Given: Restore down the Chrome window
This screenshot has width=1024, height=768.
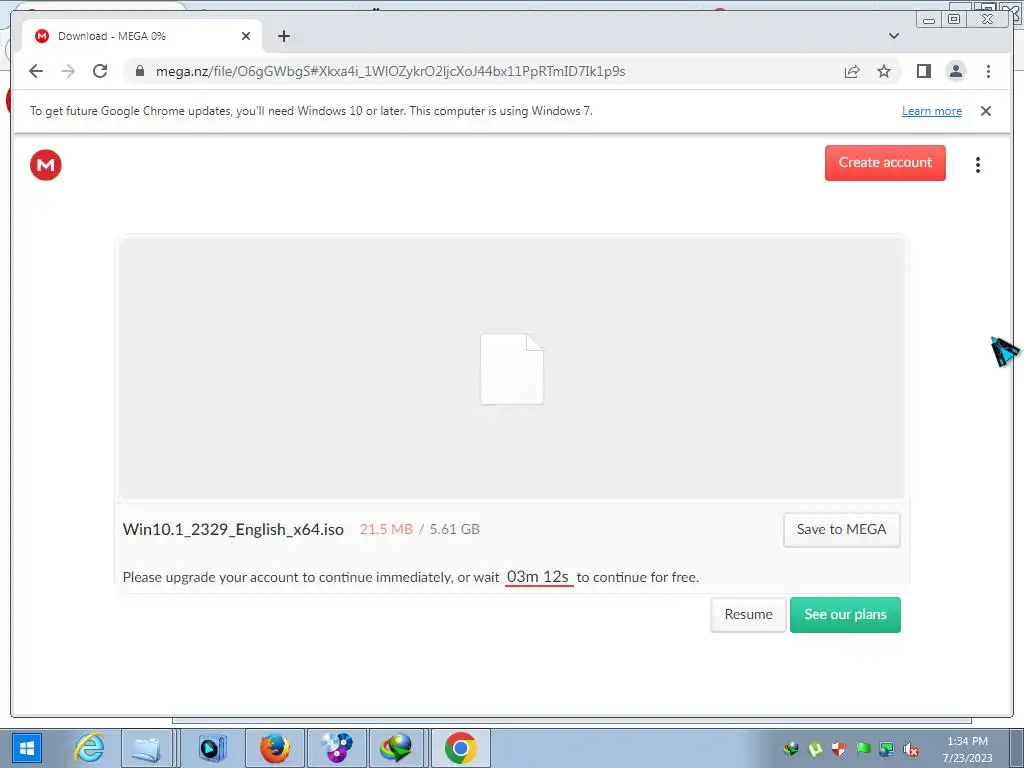Looking at the screenshot, I should tap(954, 20).
